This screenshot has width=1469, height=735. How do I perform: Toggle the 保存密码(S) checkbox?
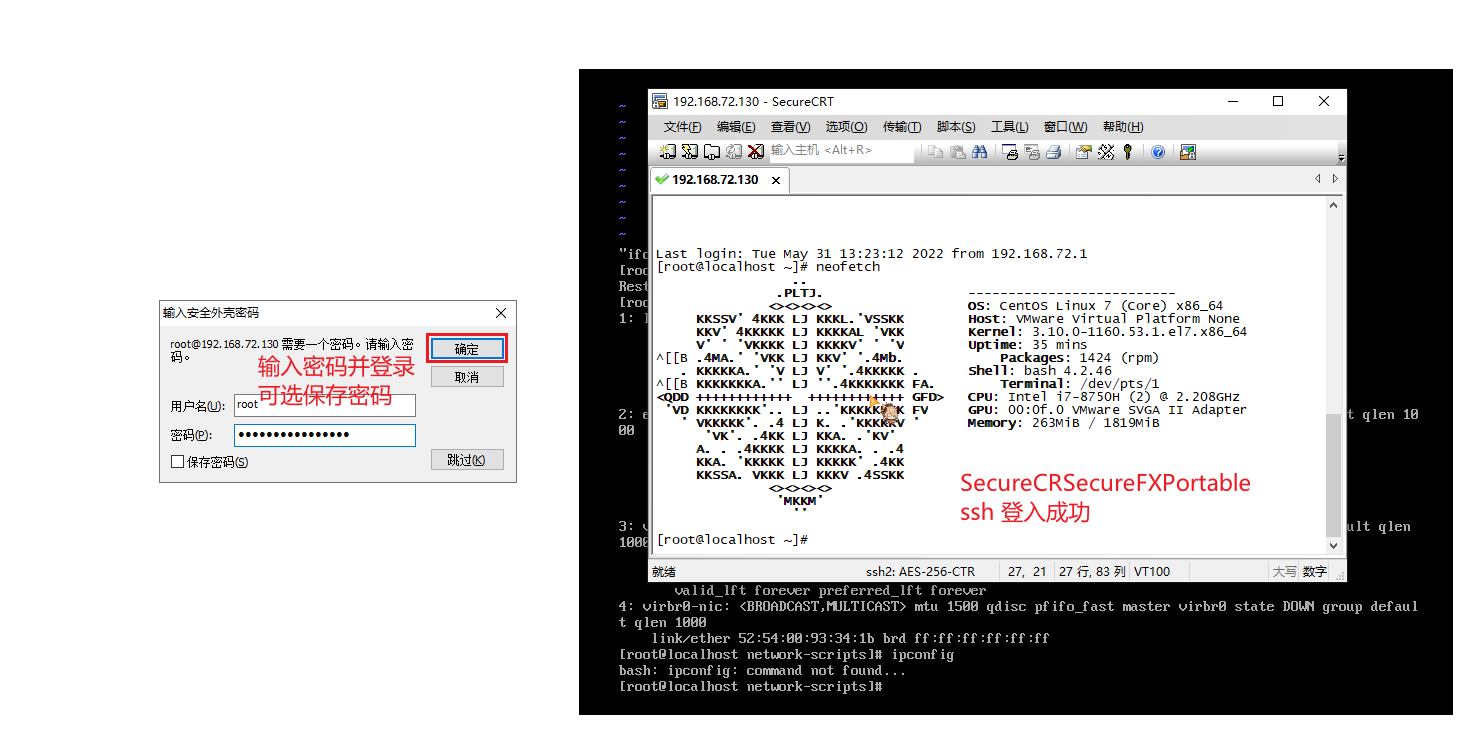tap(178, 462)
